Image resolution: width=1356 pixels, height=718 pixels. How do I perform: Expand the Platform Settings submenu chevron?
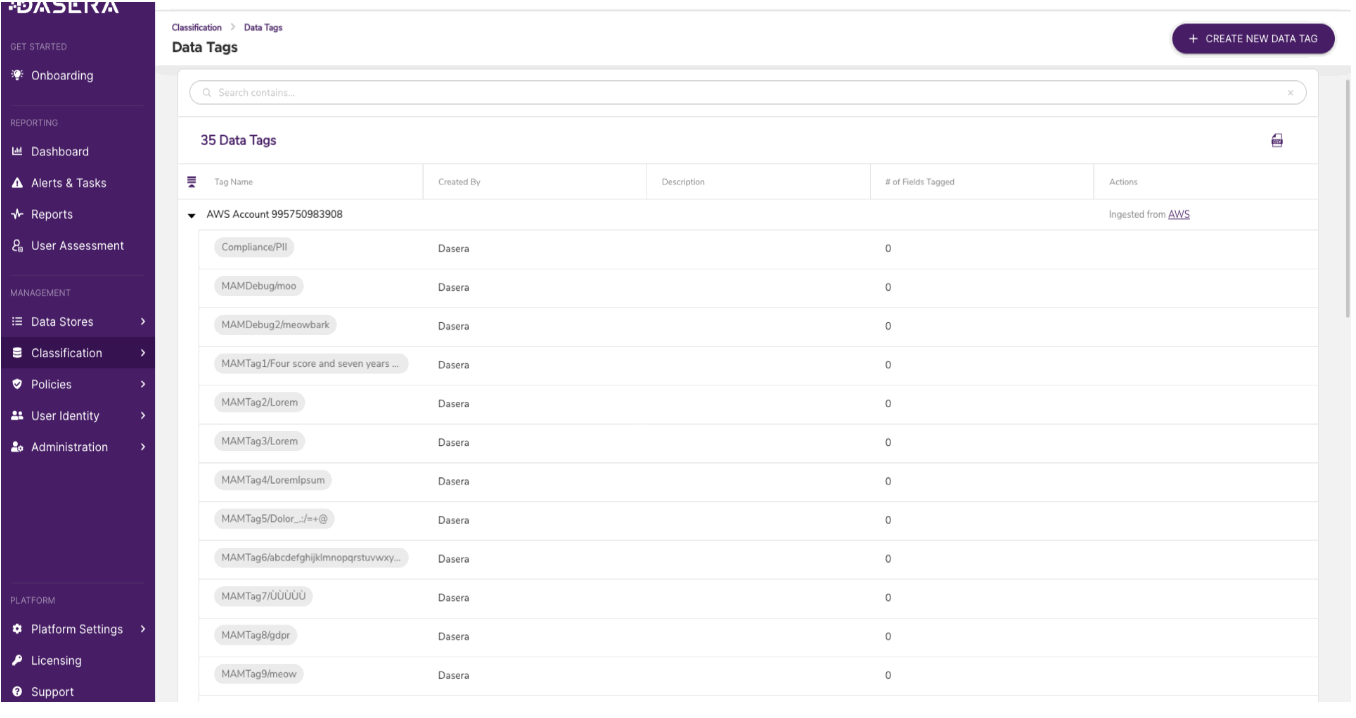click(x=143, y=630)
